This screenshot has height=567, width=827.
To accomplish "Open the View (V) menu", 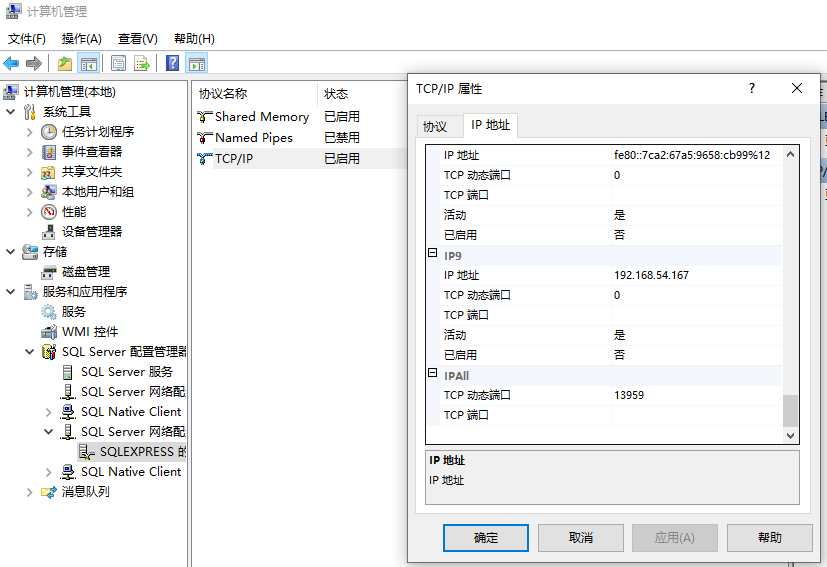I will (x=137, y=39).
